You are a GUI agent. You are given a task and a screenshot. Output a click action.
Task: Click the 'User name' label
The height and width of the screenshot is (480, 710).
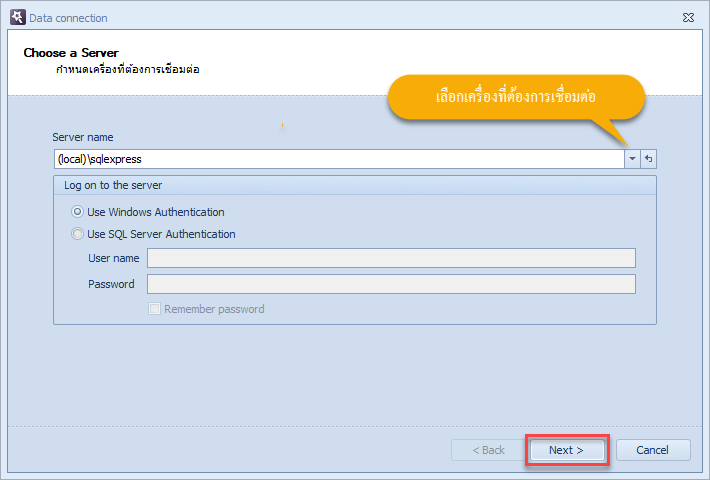[114, 258]
